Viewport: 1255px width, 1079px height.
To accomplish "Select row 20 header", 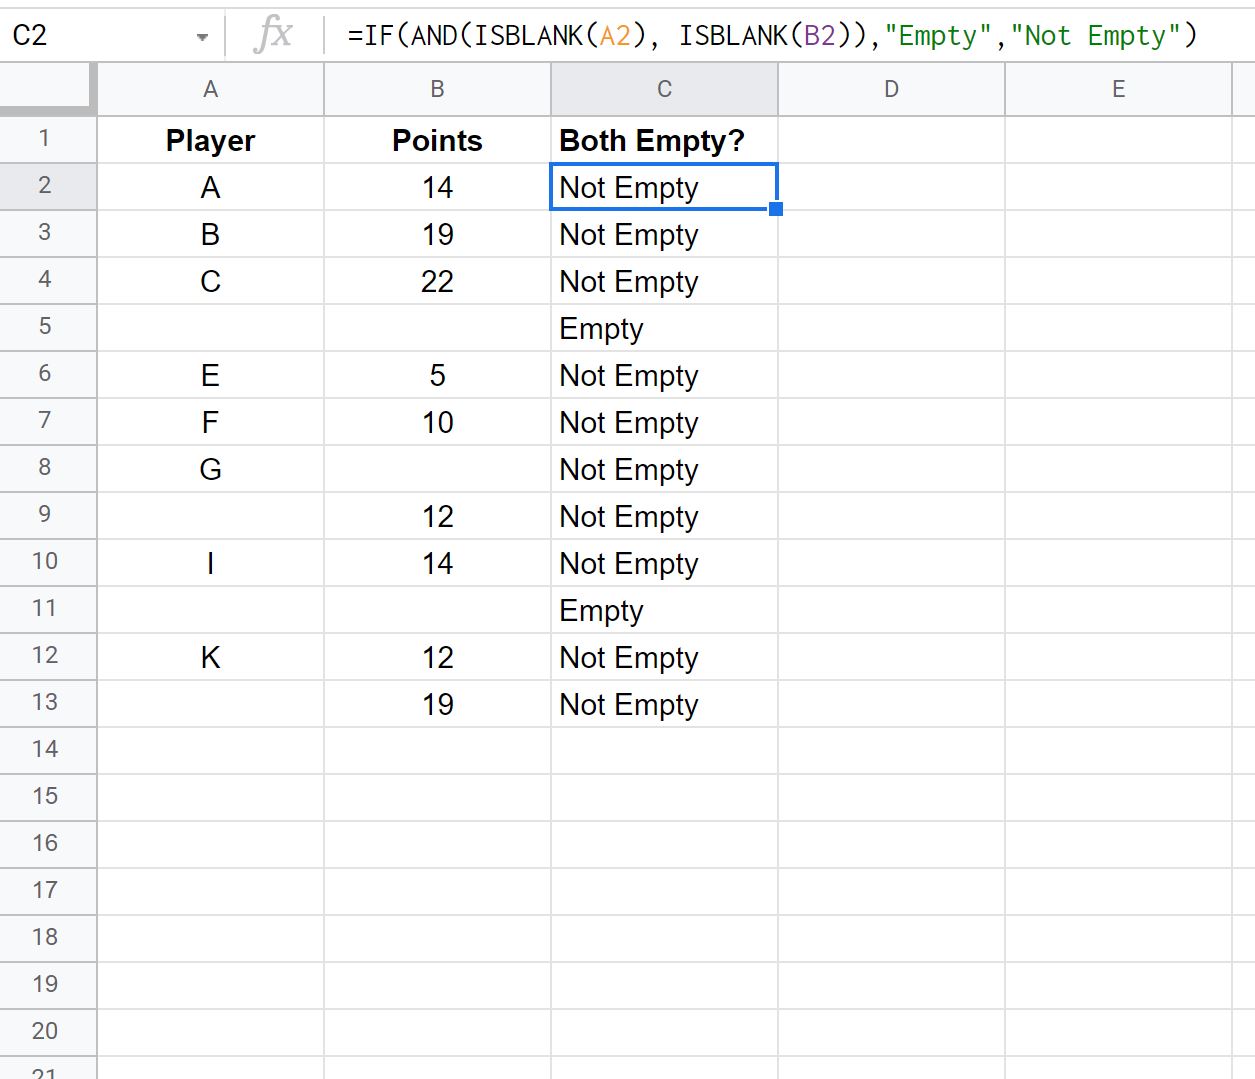I will point(46,1032).
